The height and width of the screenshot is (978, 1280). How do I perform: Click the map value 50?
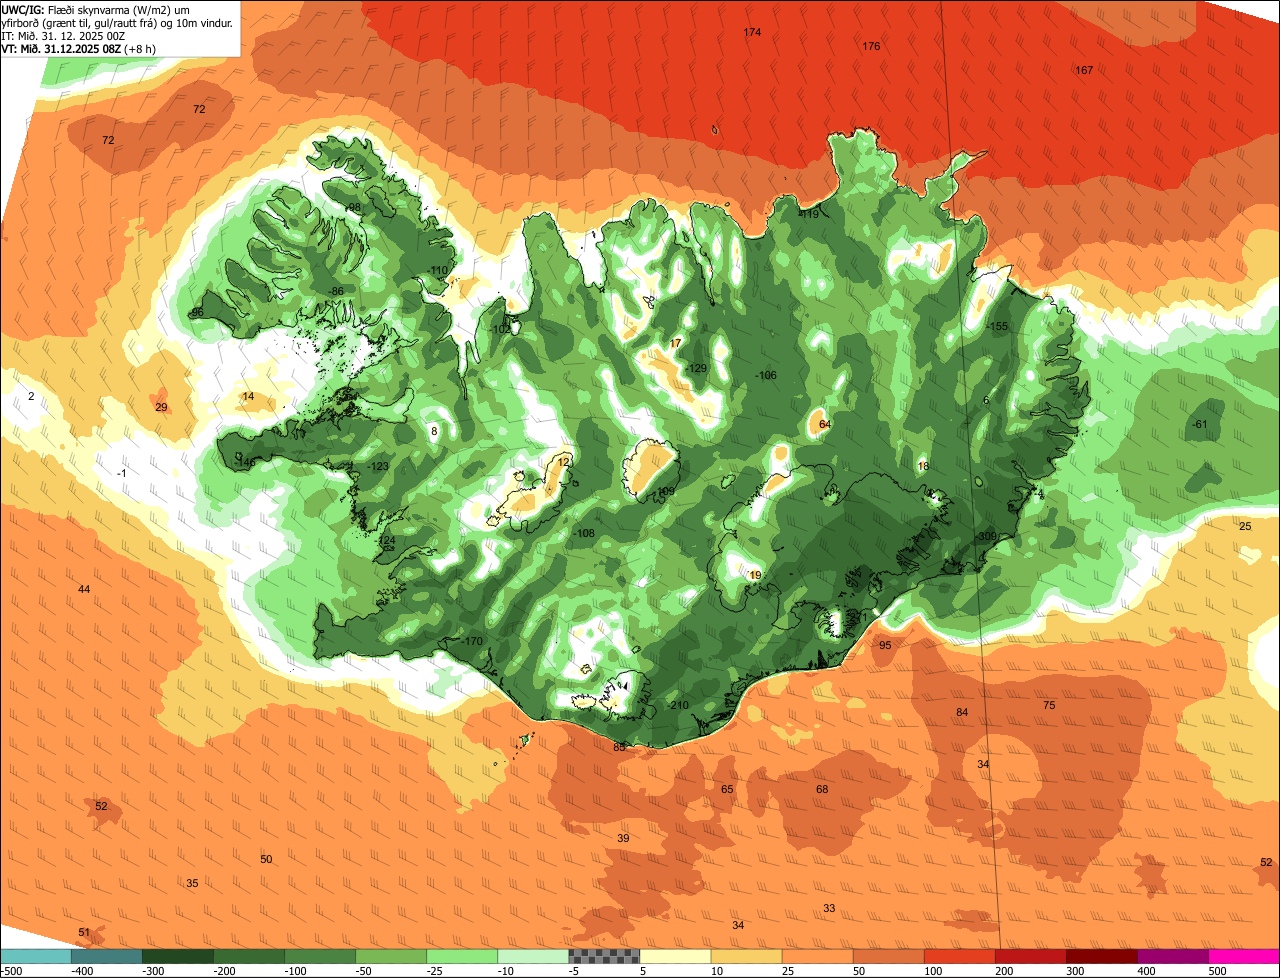266,859
